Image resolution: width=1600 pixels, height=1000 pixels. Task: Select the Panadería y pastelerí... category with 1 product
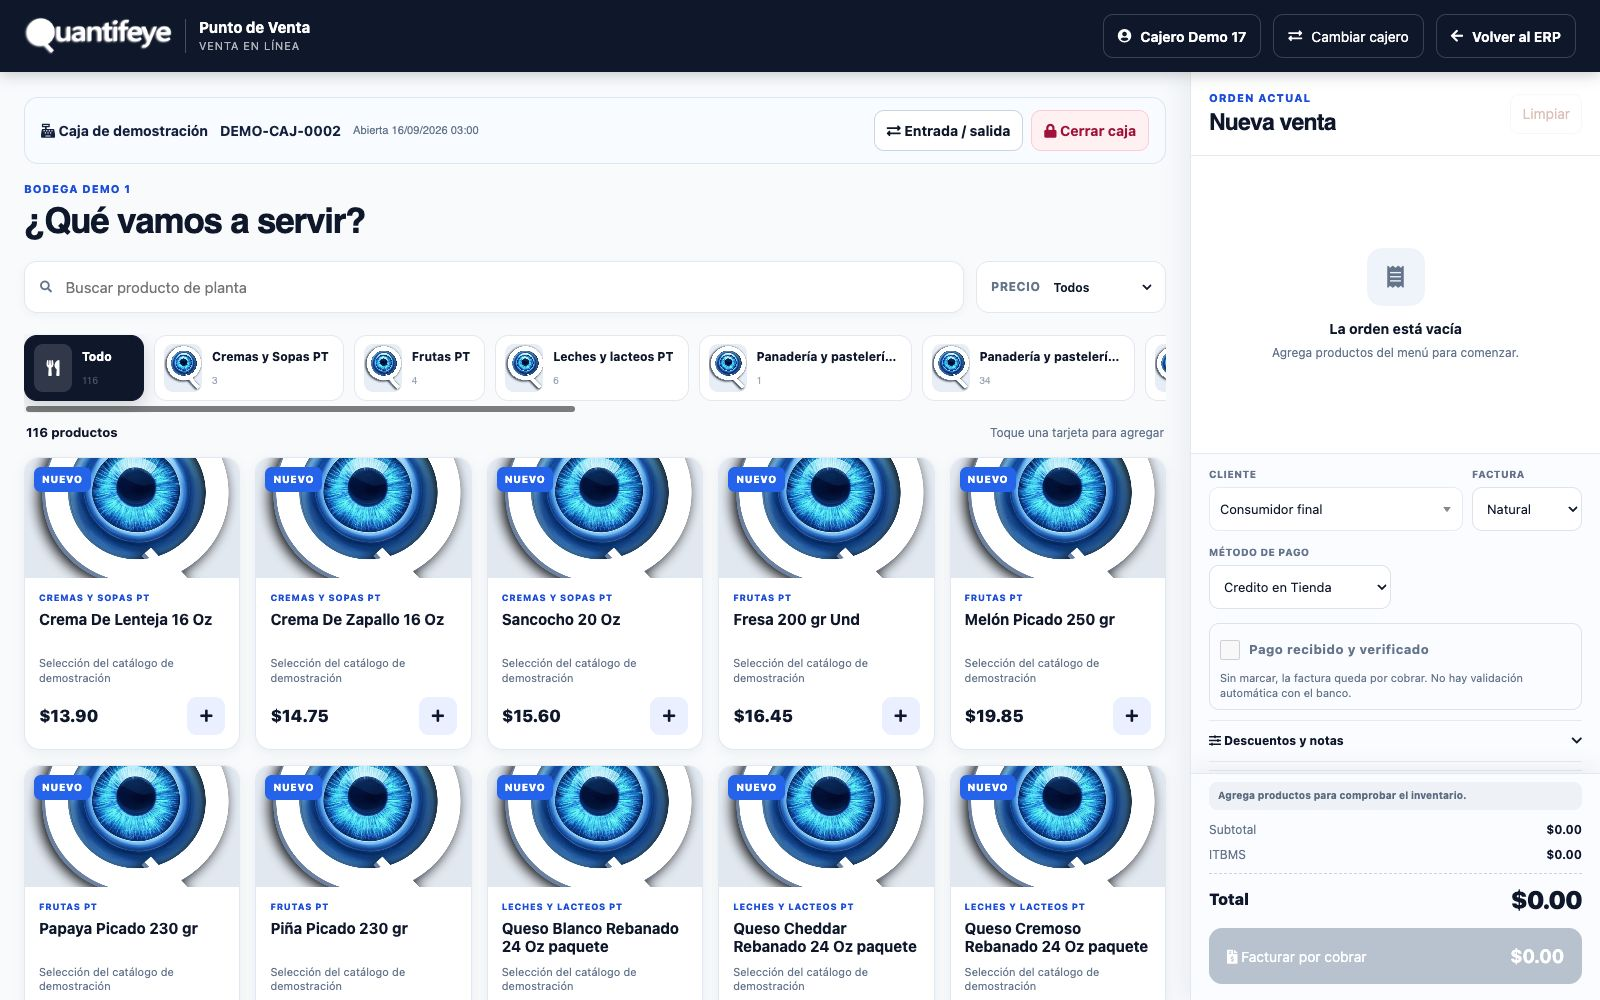point(805,368)
